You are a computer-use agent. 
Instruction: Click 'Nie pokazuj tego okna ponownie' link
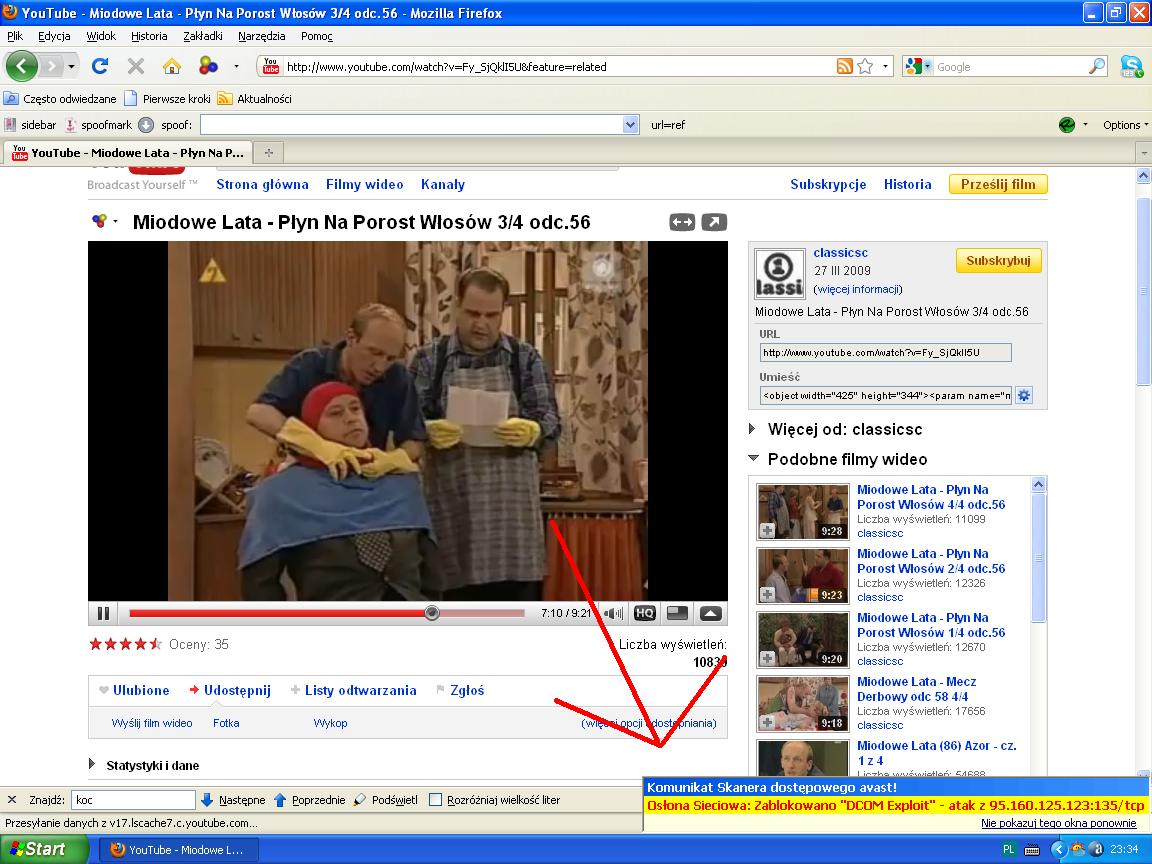1058,823
